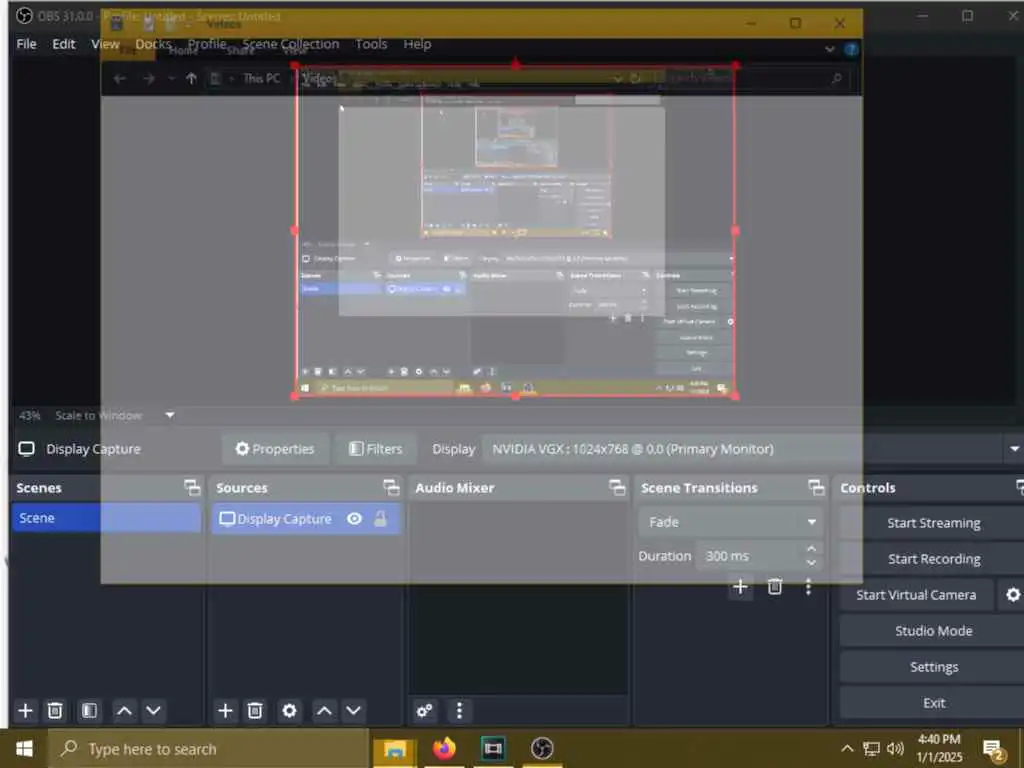
Task: Add a new source with plus icon
Action: tap(225, 711)
